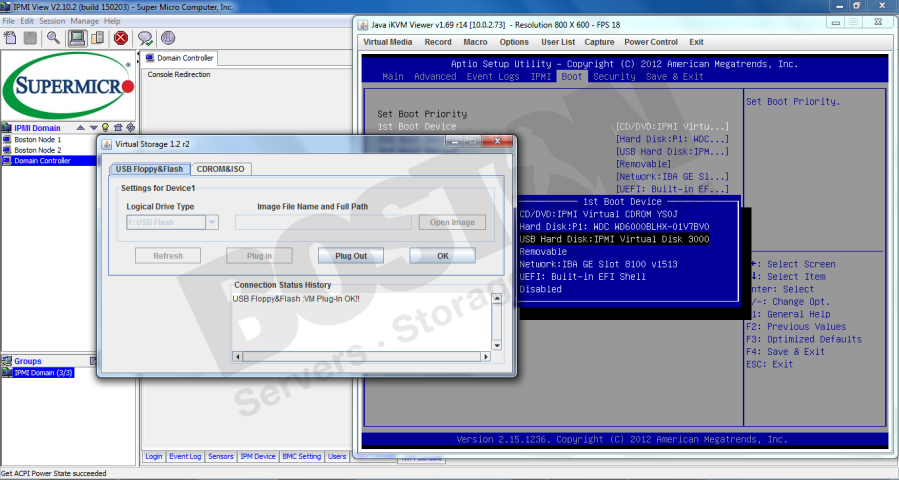Click the Image File Name and Full Path field

pyautogui.click(x=323, y=223)
